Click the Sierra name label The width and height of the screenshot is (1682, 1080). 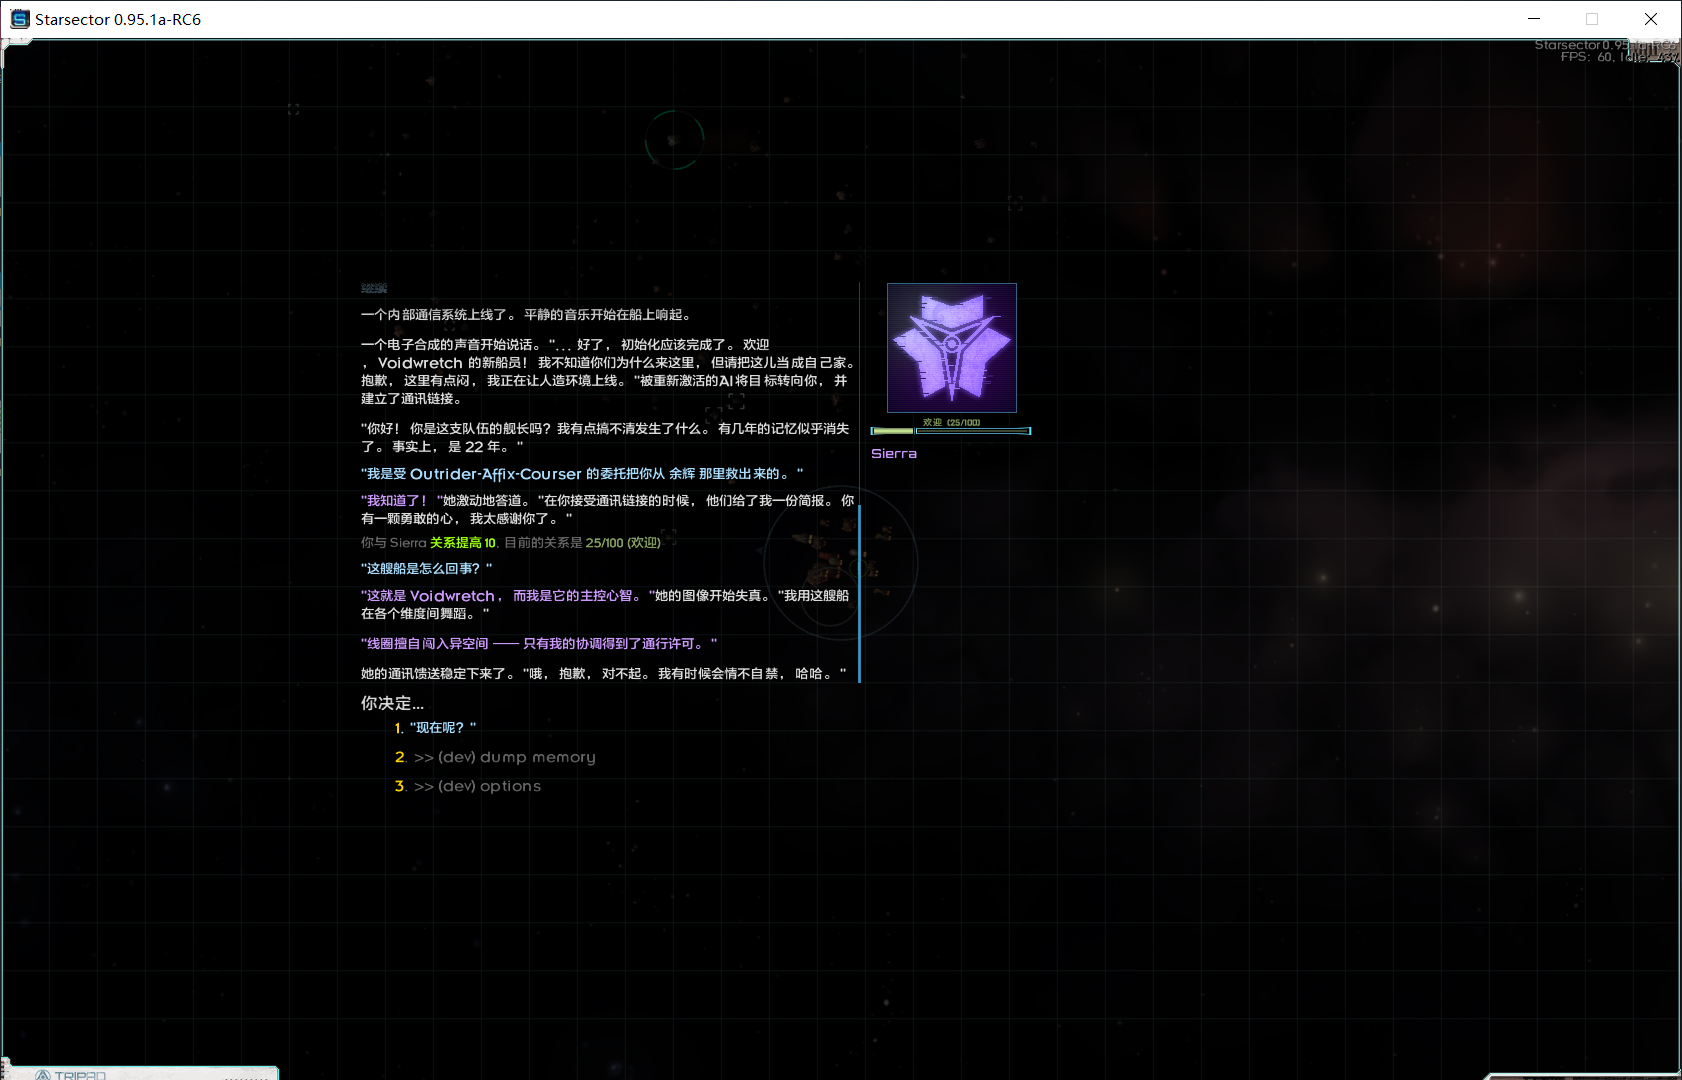pos(893,454)
